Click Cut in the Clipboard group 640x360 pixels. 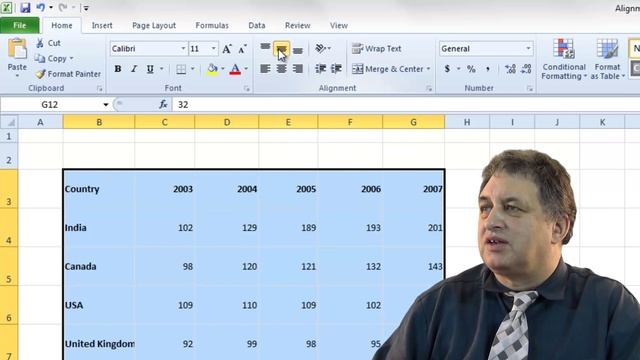[x=49, y=43]
